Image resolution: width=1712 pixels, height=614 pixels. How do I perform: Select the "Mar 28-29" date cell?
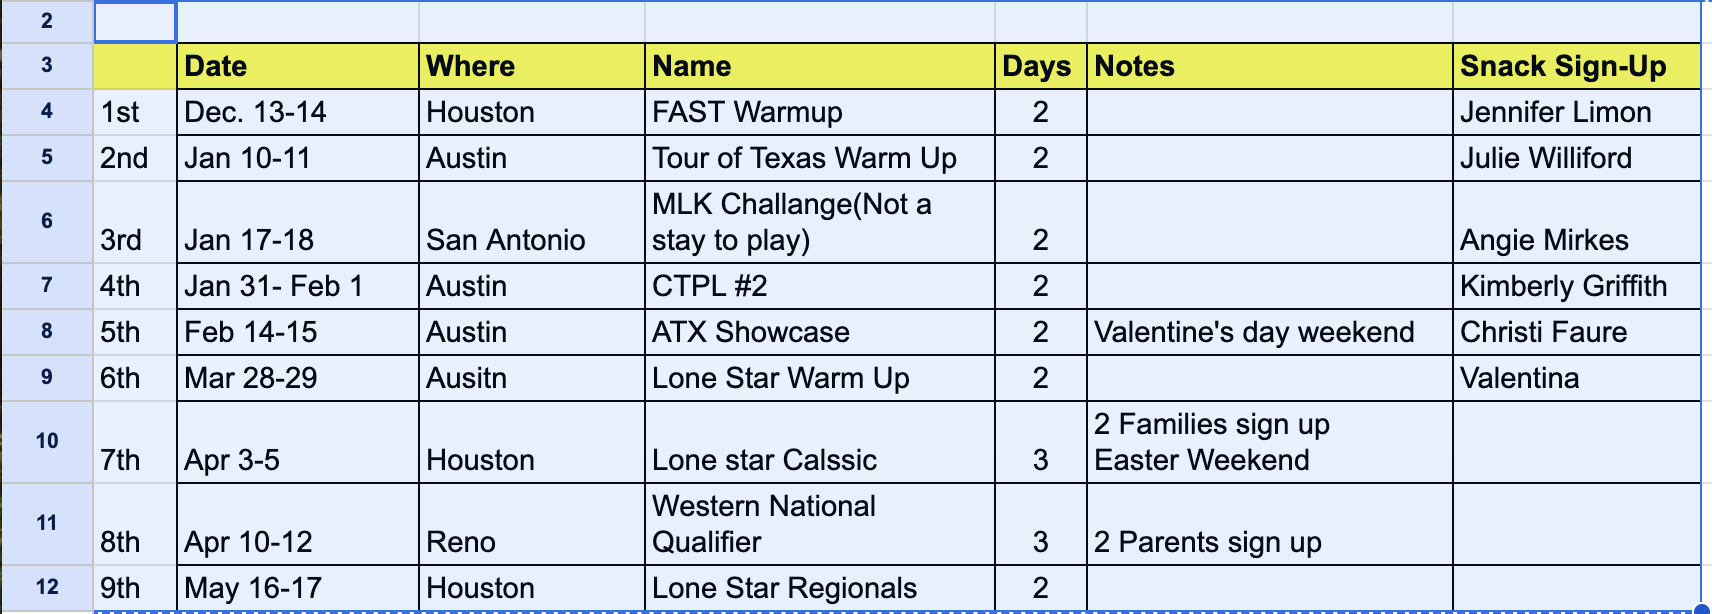point(297,378)
